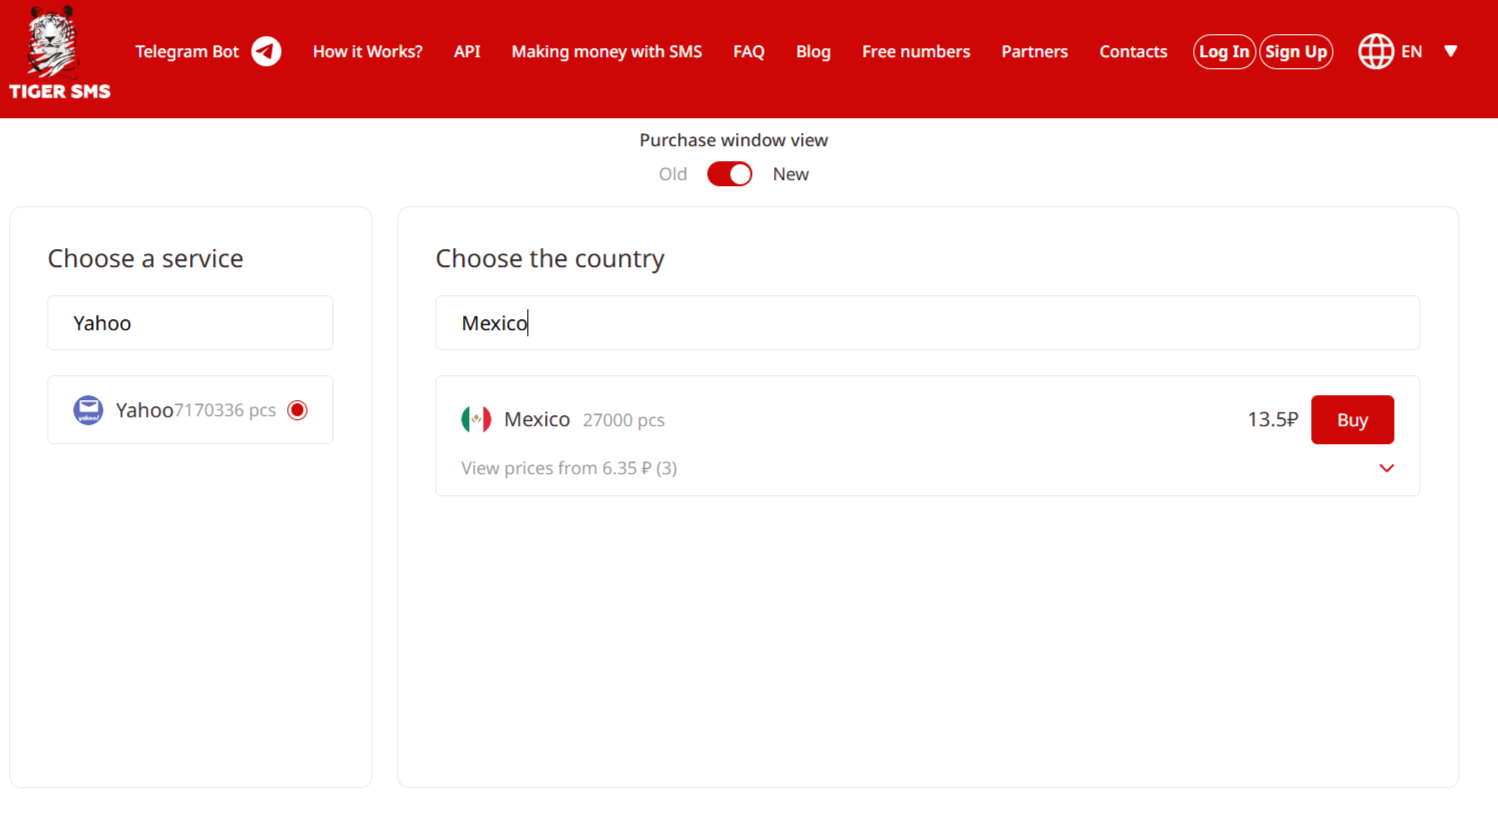Focus the country search field

[927, 323]
